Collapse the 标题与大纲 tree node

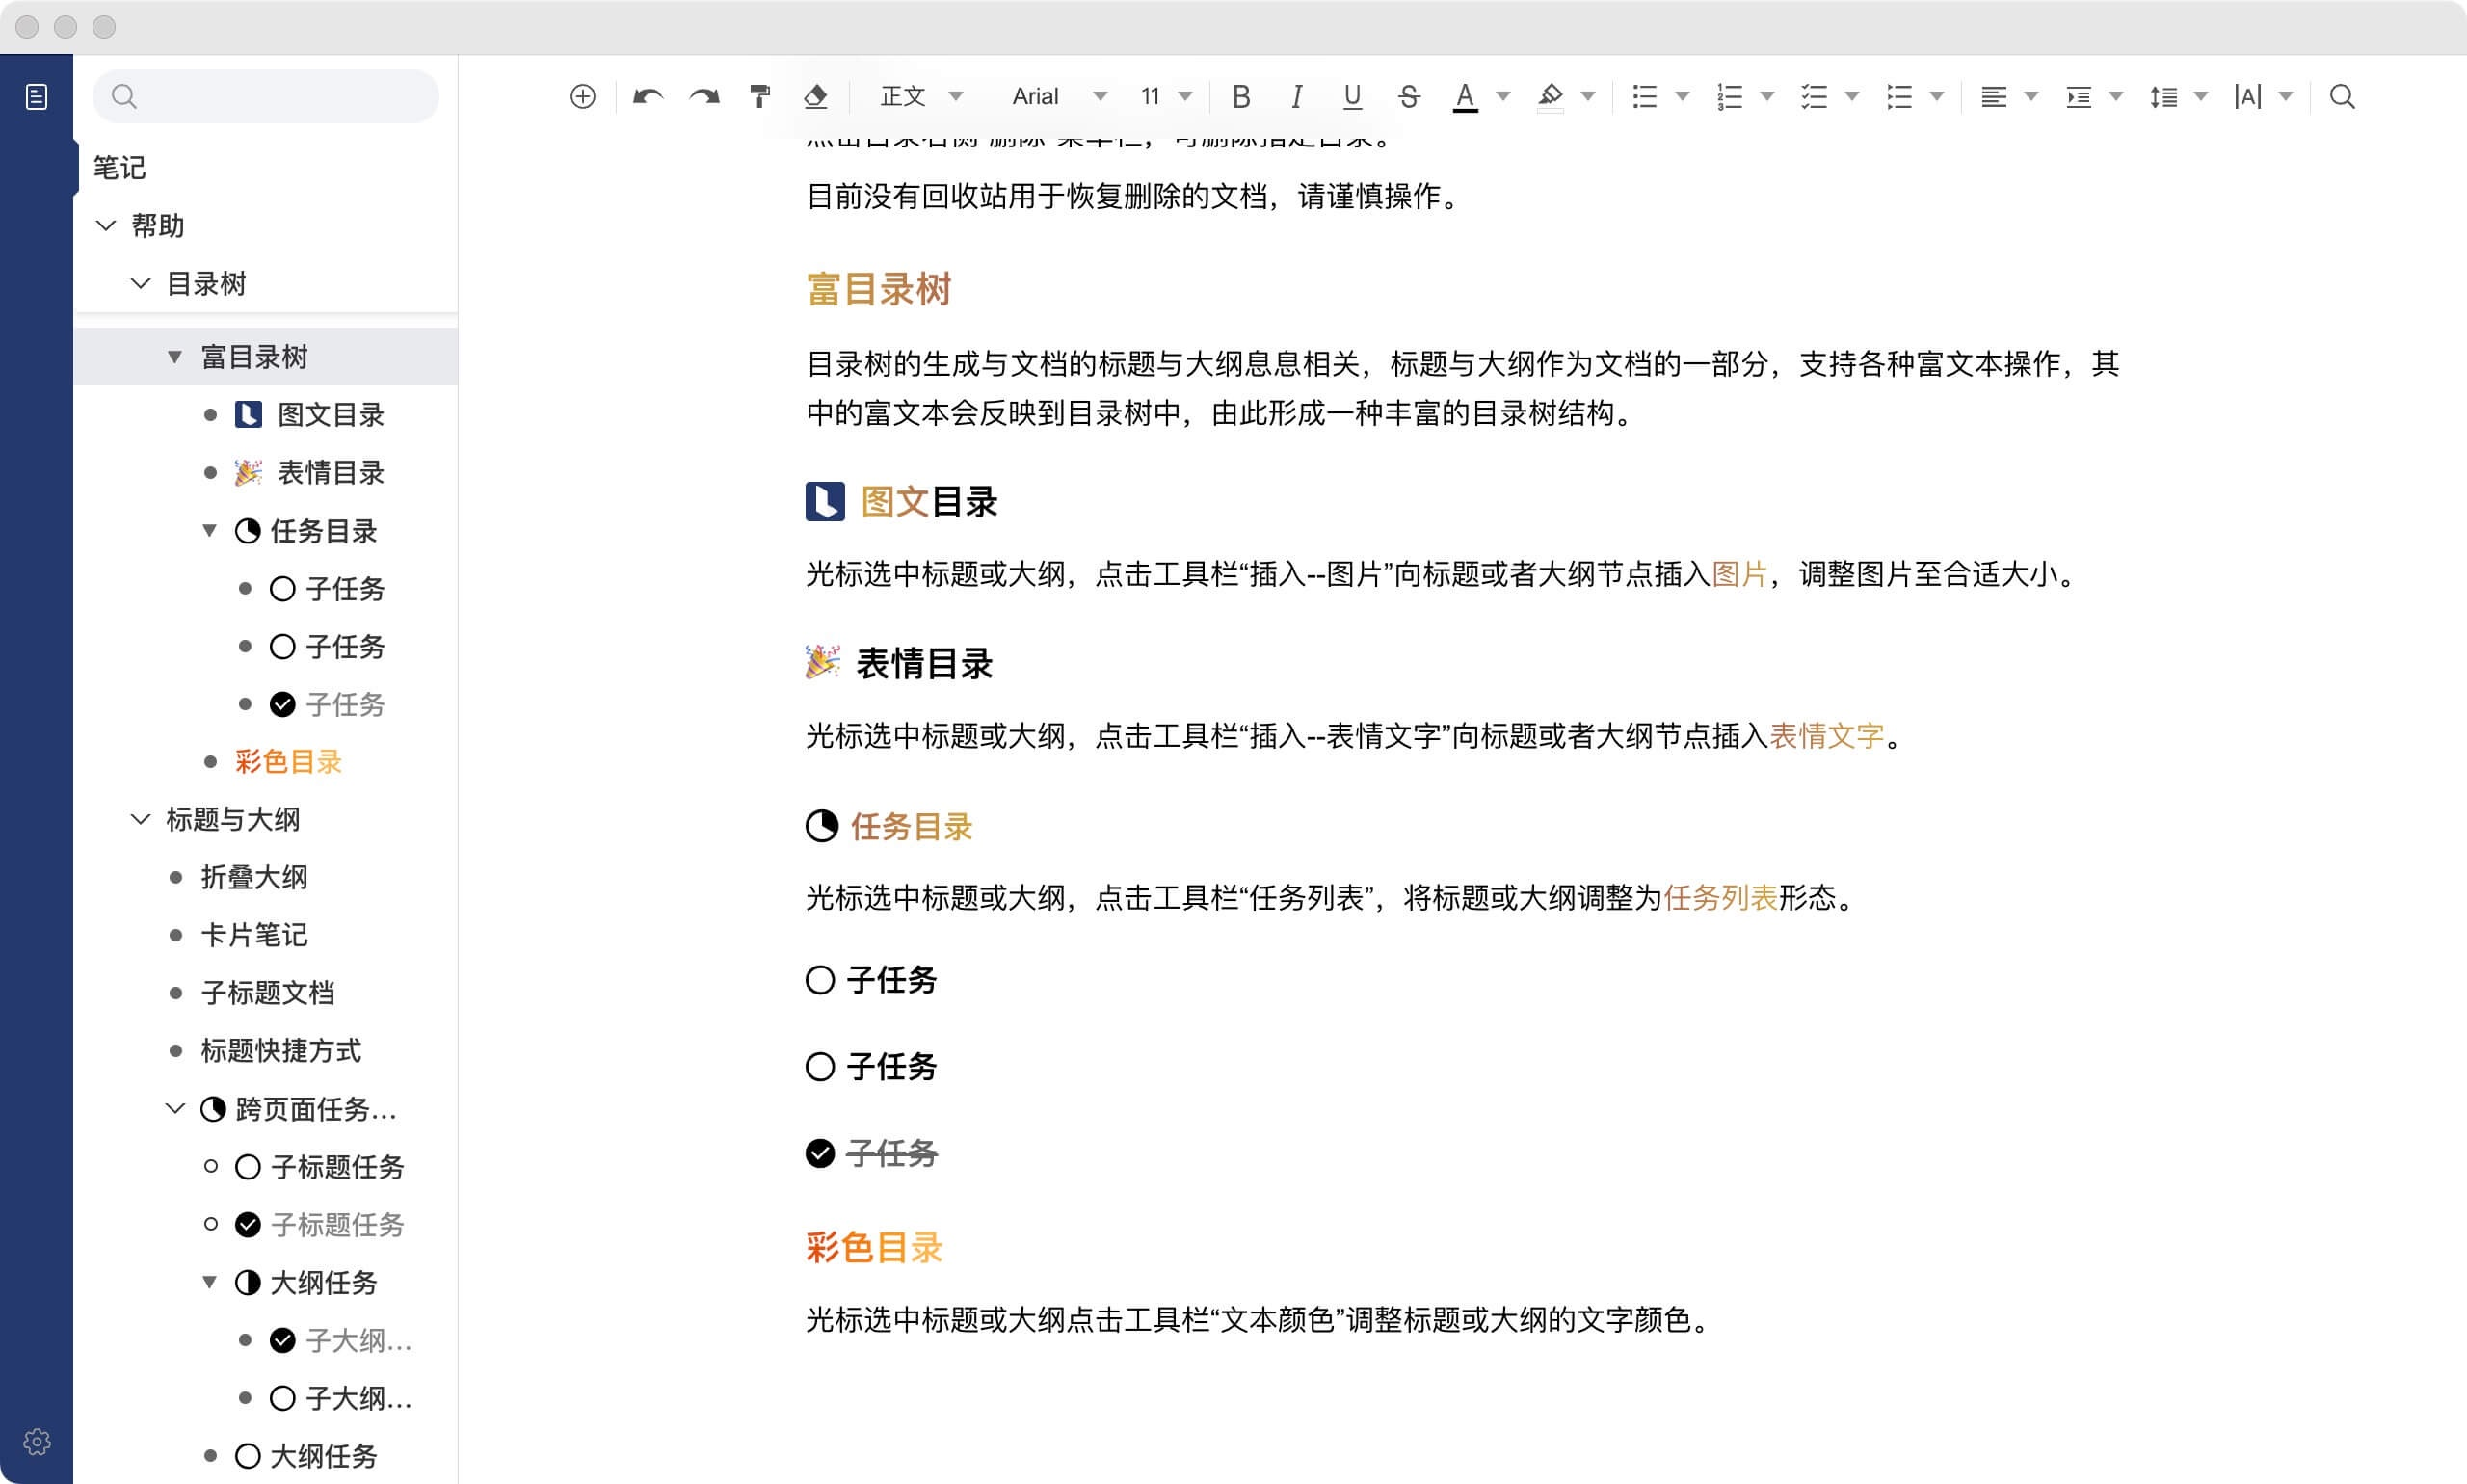click(141, 819)
